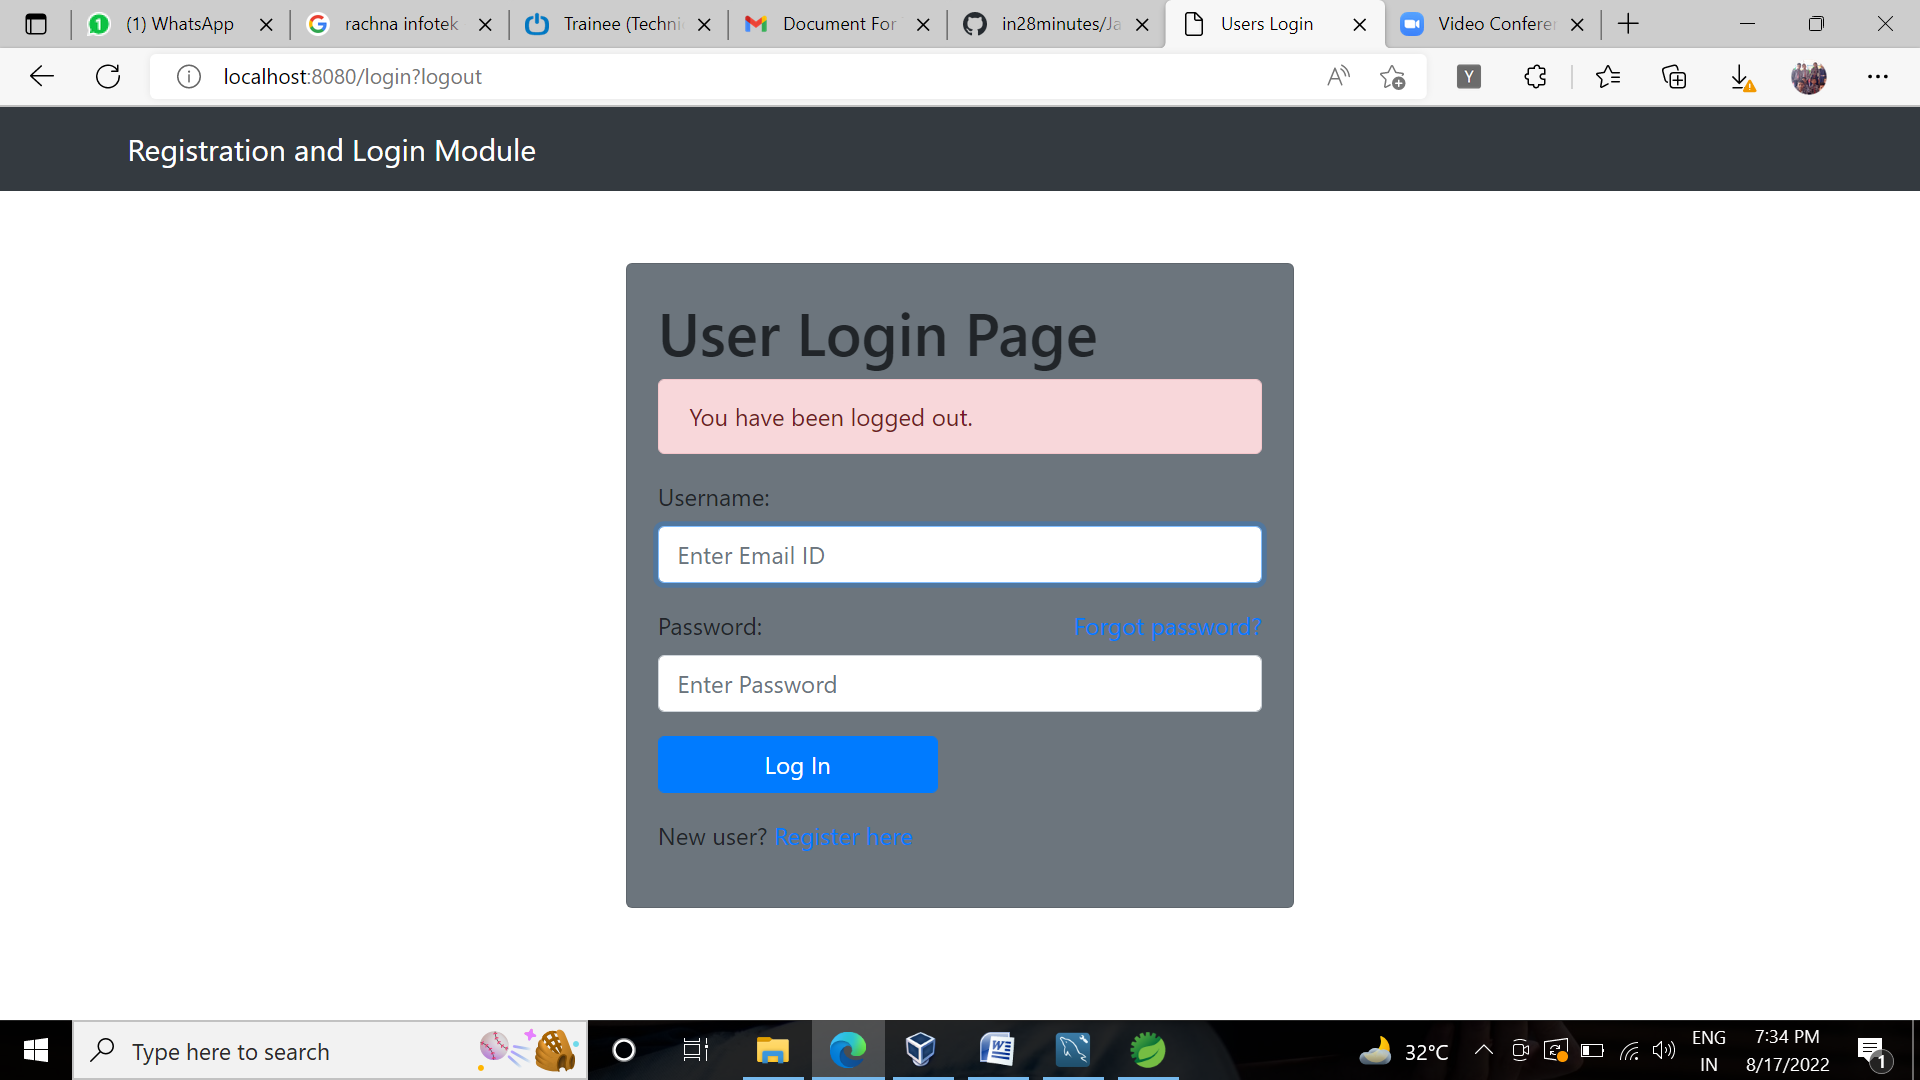Viewport: 1920px width, 1080px height.
Task: Reload the current page
Action: pos(107,76)
